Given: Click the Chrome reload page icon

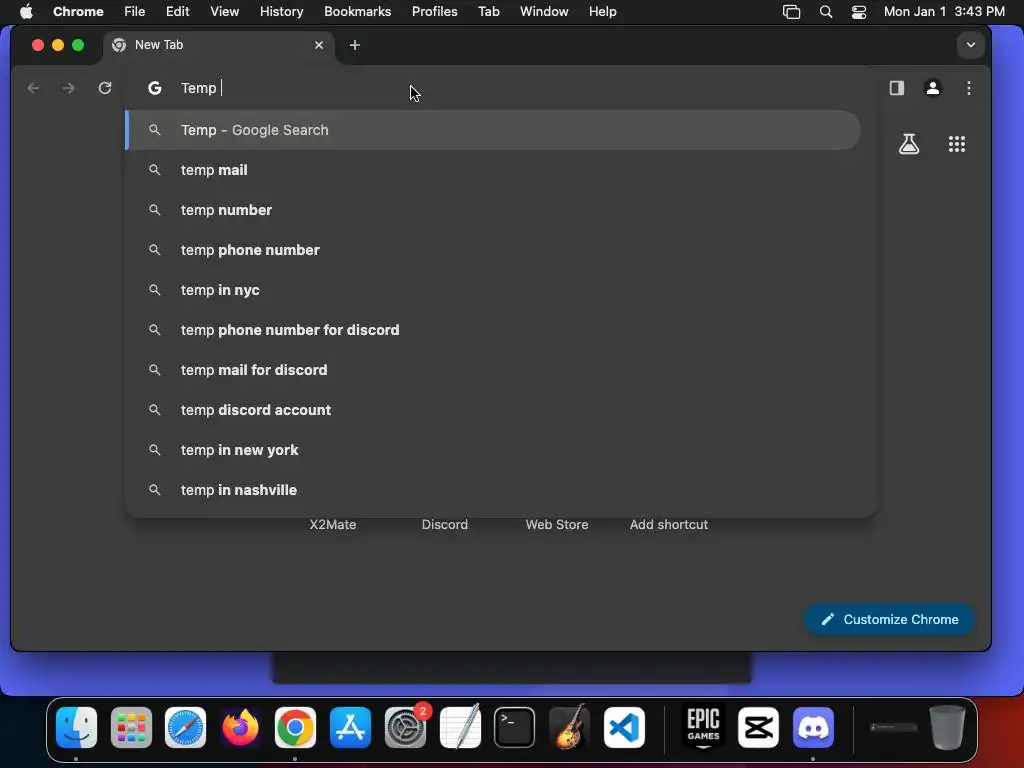Looking at the screenshot, I should pyautogui.click(x=104, y=88).
